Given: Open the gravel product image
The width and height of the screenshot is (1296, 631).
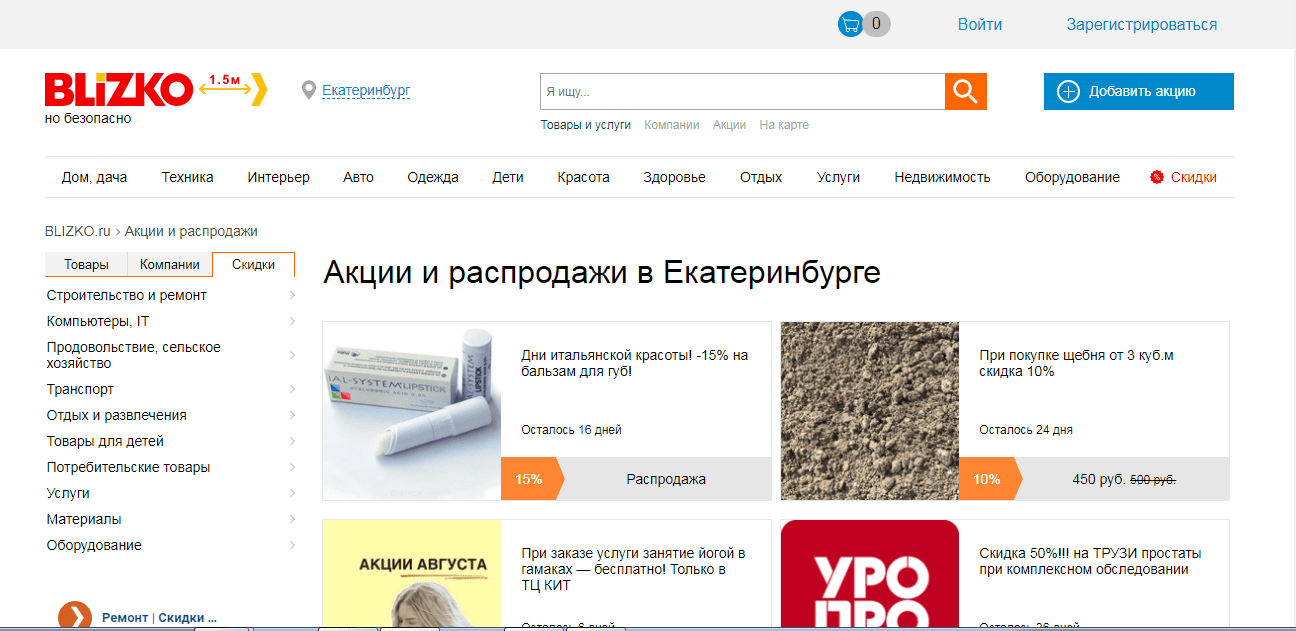Looking at the screenshot, I should pyautogui.click(x=870, y=411).
